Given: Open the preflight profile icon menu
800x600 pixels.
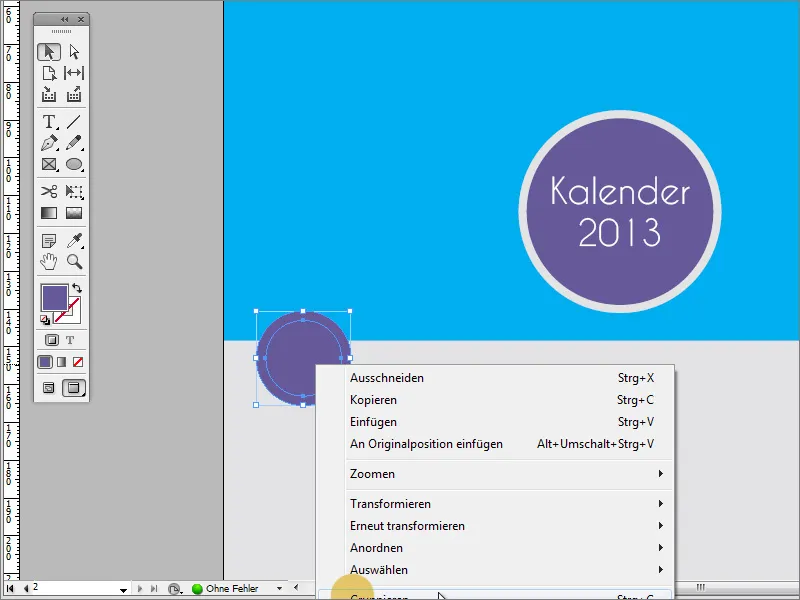Looking at the screenshot, I should pyautogui.click(x=176, y=589).
